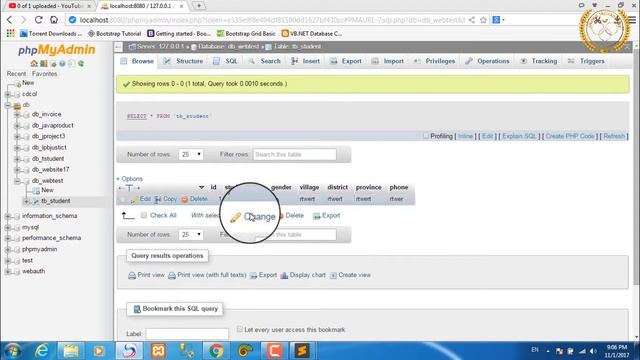
Task: Switch to the Structure tab
Action: pos(184,61)
